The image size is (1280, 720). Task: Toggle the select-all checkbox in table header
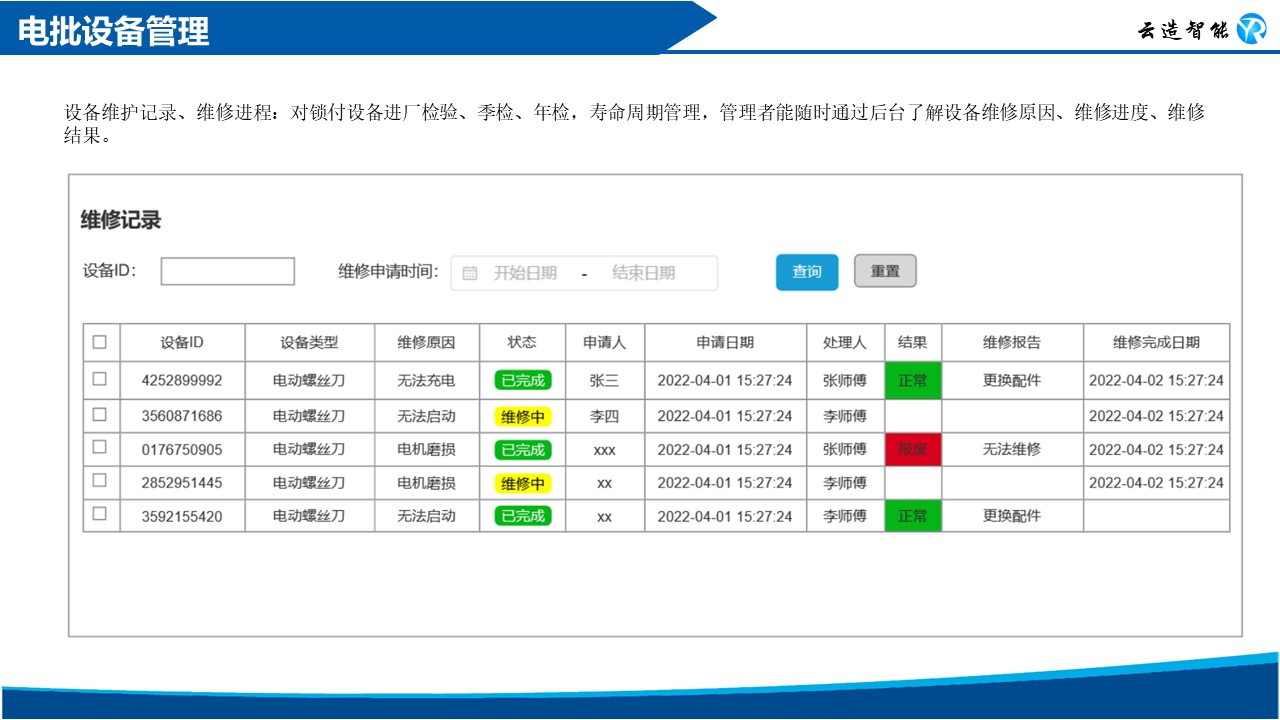[99, 342]
